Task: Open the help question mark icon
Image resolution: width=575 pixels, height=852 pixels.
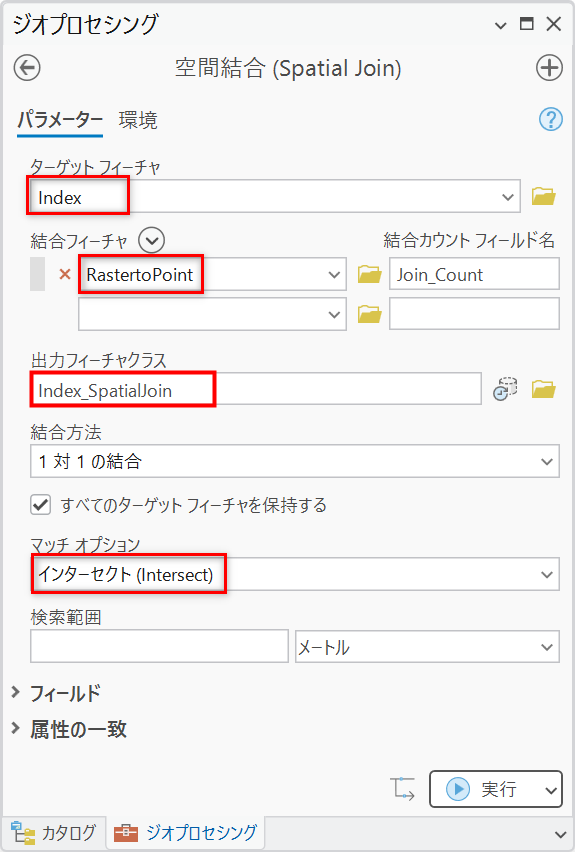Action: 551,119
